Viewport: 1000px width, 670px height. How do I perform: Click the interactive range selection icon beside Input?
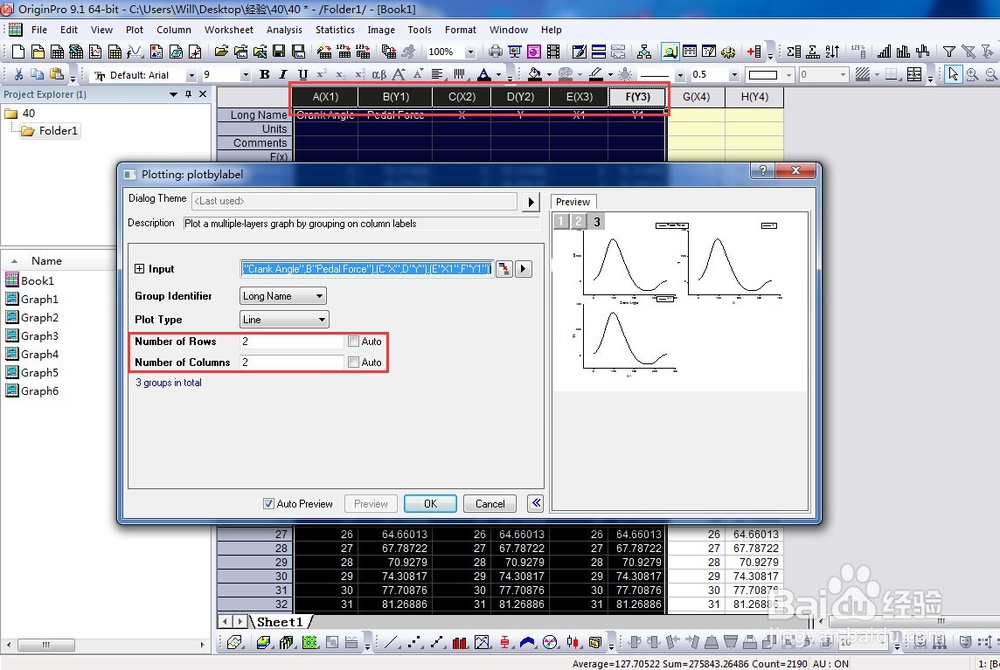[504, 269]
